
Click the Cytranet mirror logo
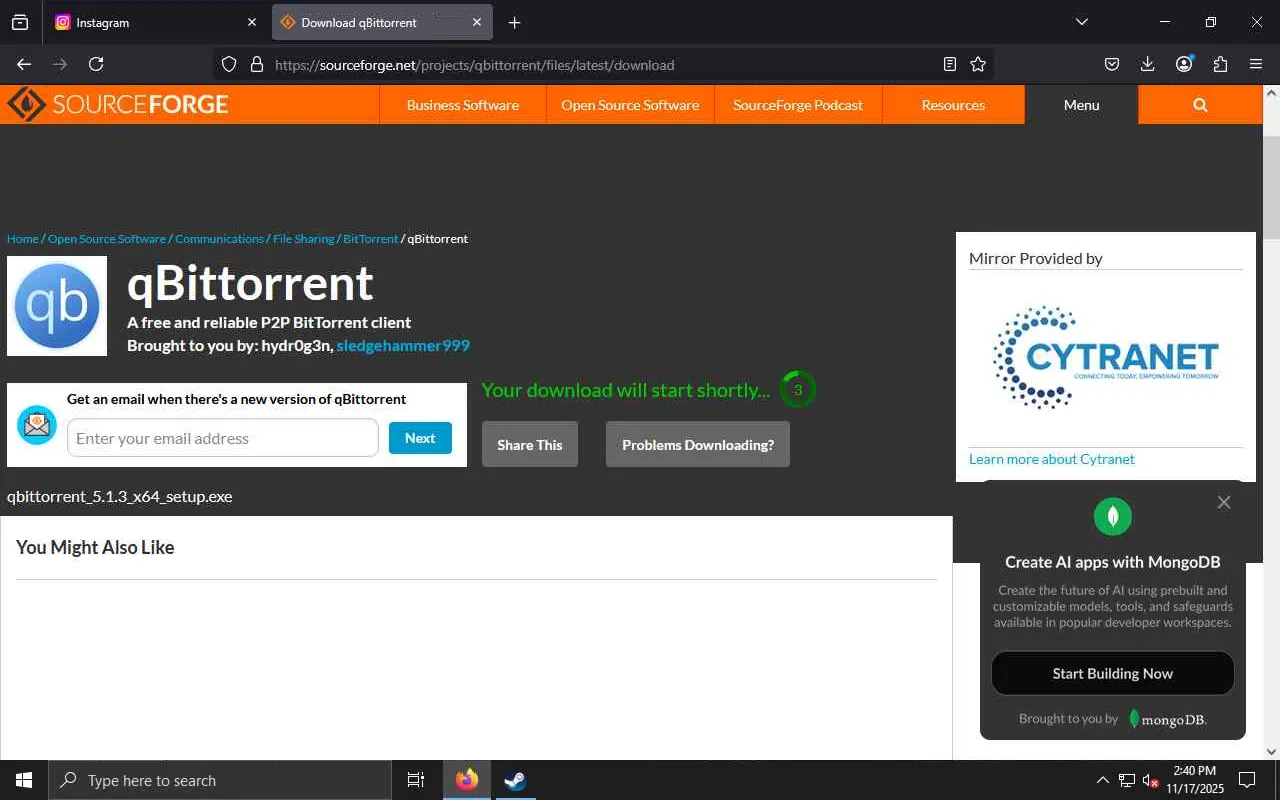tap(1106, 358)
